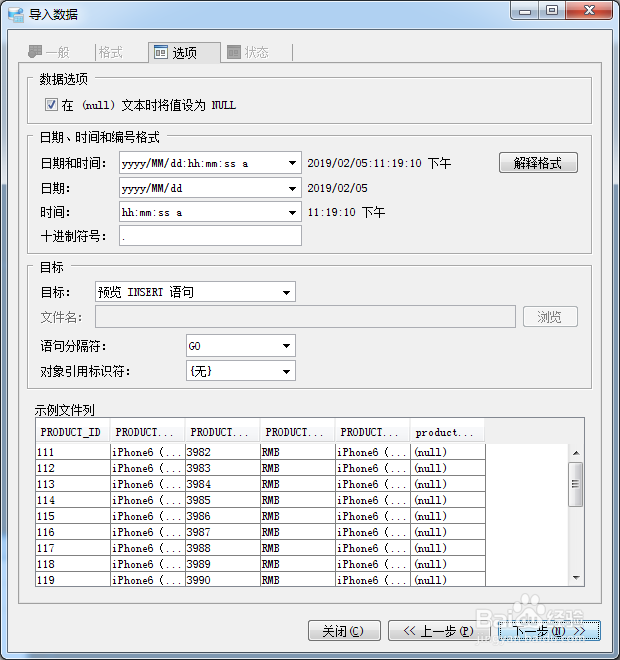The height and width of the screenshot is (660, 620).
Task: Click the lowercase product... column header
Action: coord(447,432)
